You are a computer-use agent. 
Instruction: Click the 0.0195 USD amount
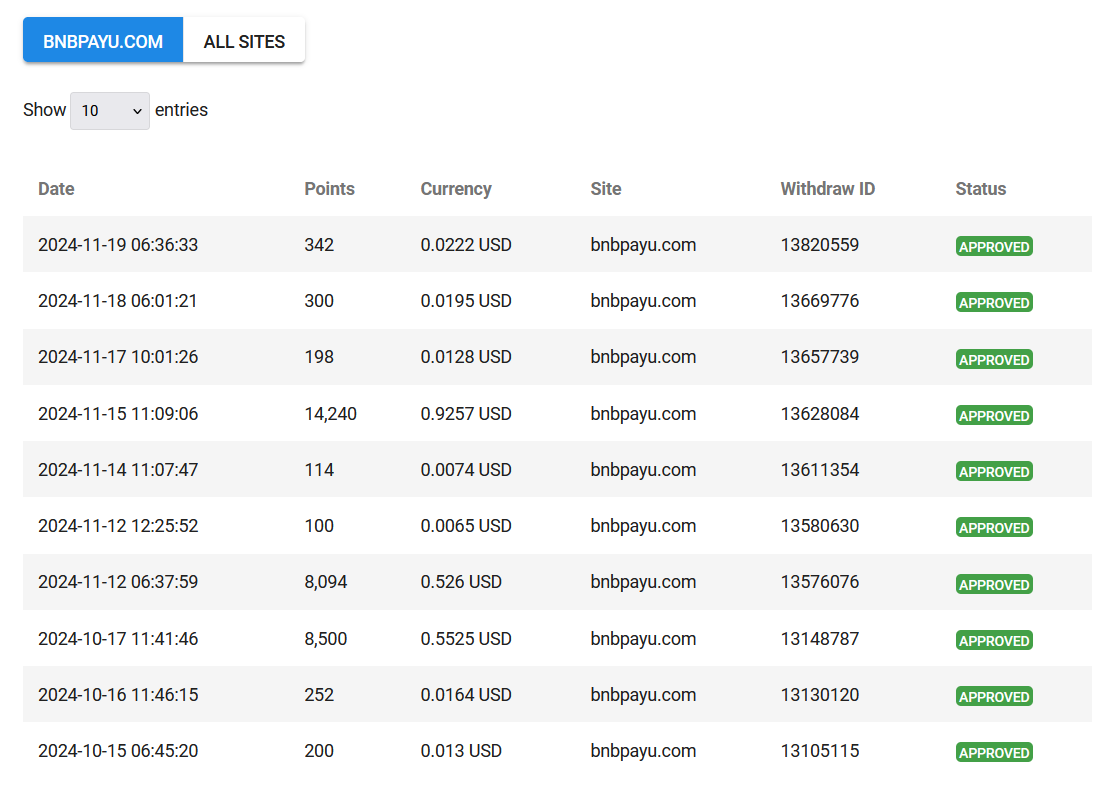tap(466, 301)
